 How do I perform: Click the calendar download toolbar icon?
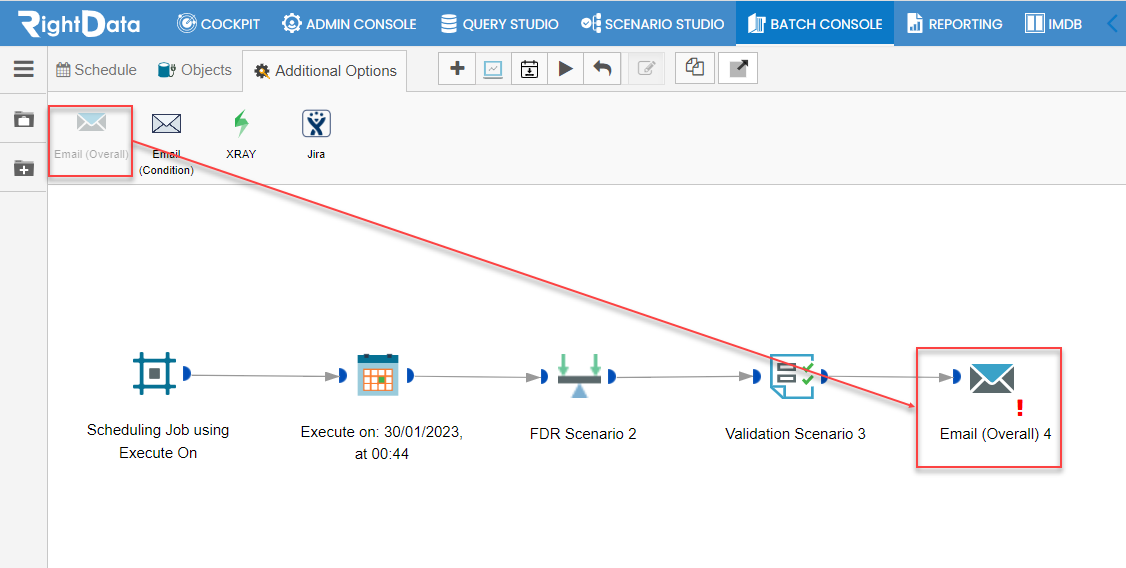tap(529, 69)
